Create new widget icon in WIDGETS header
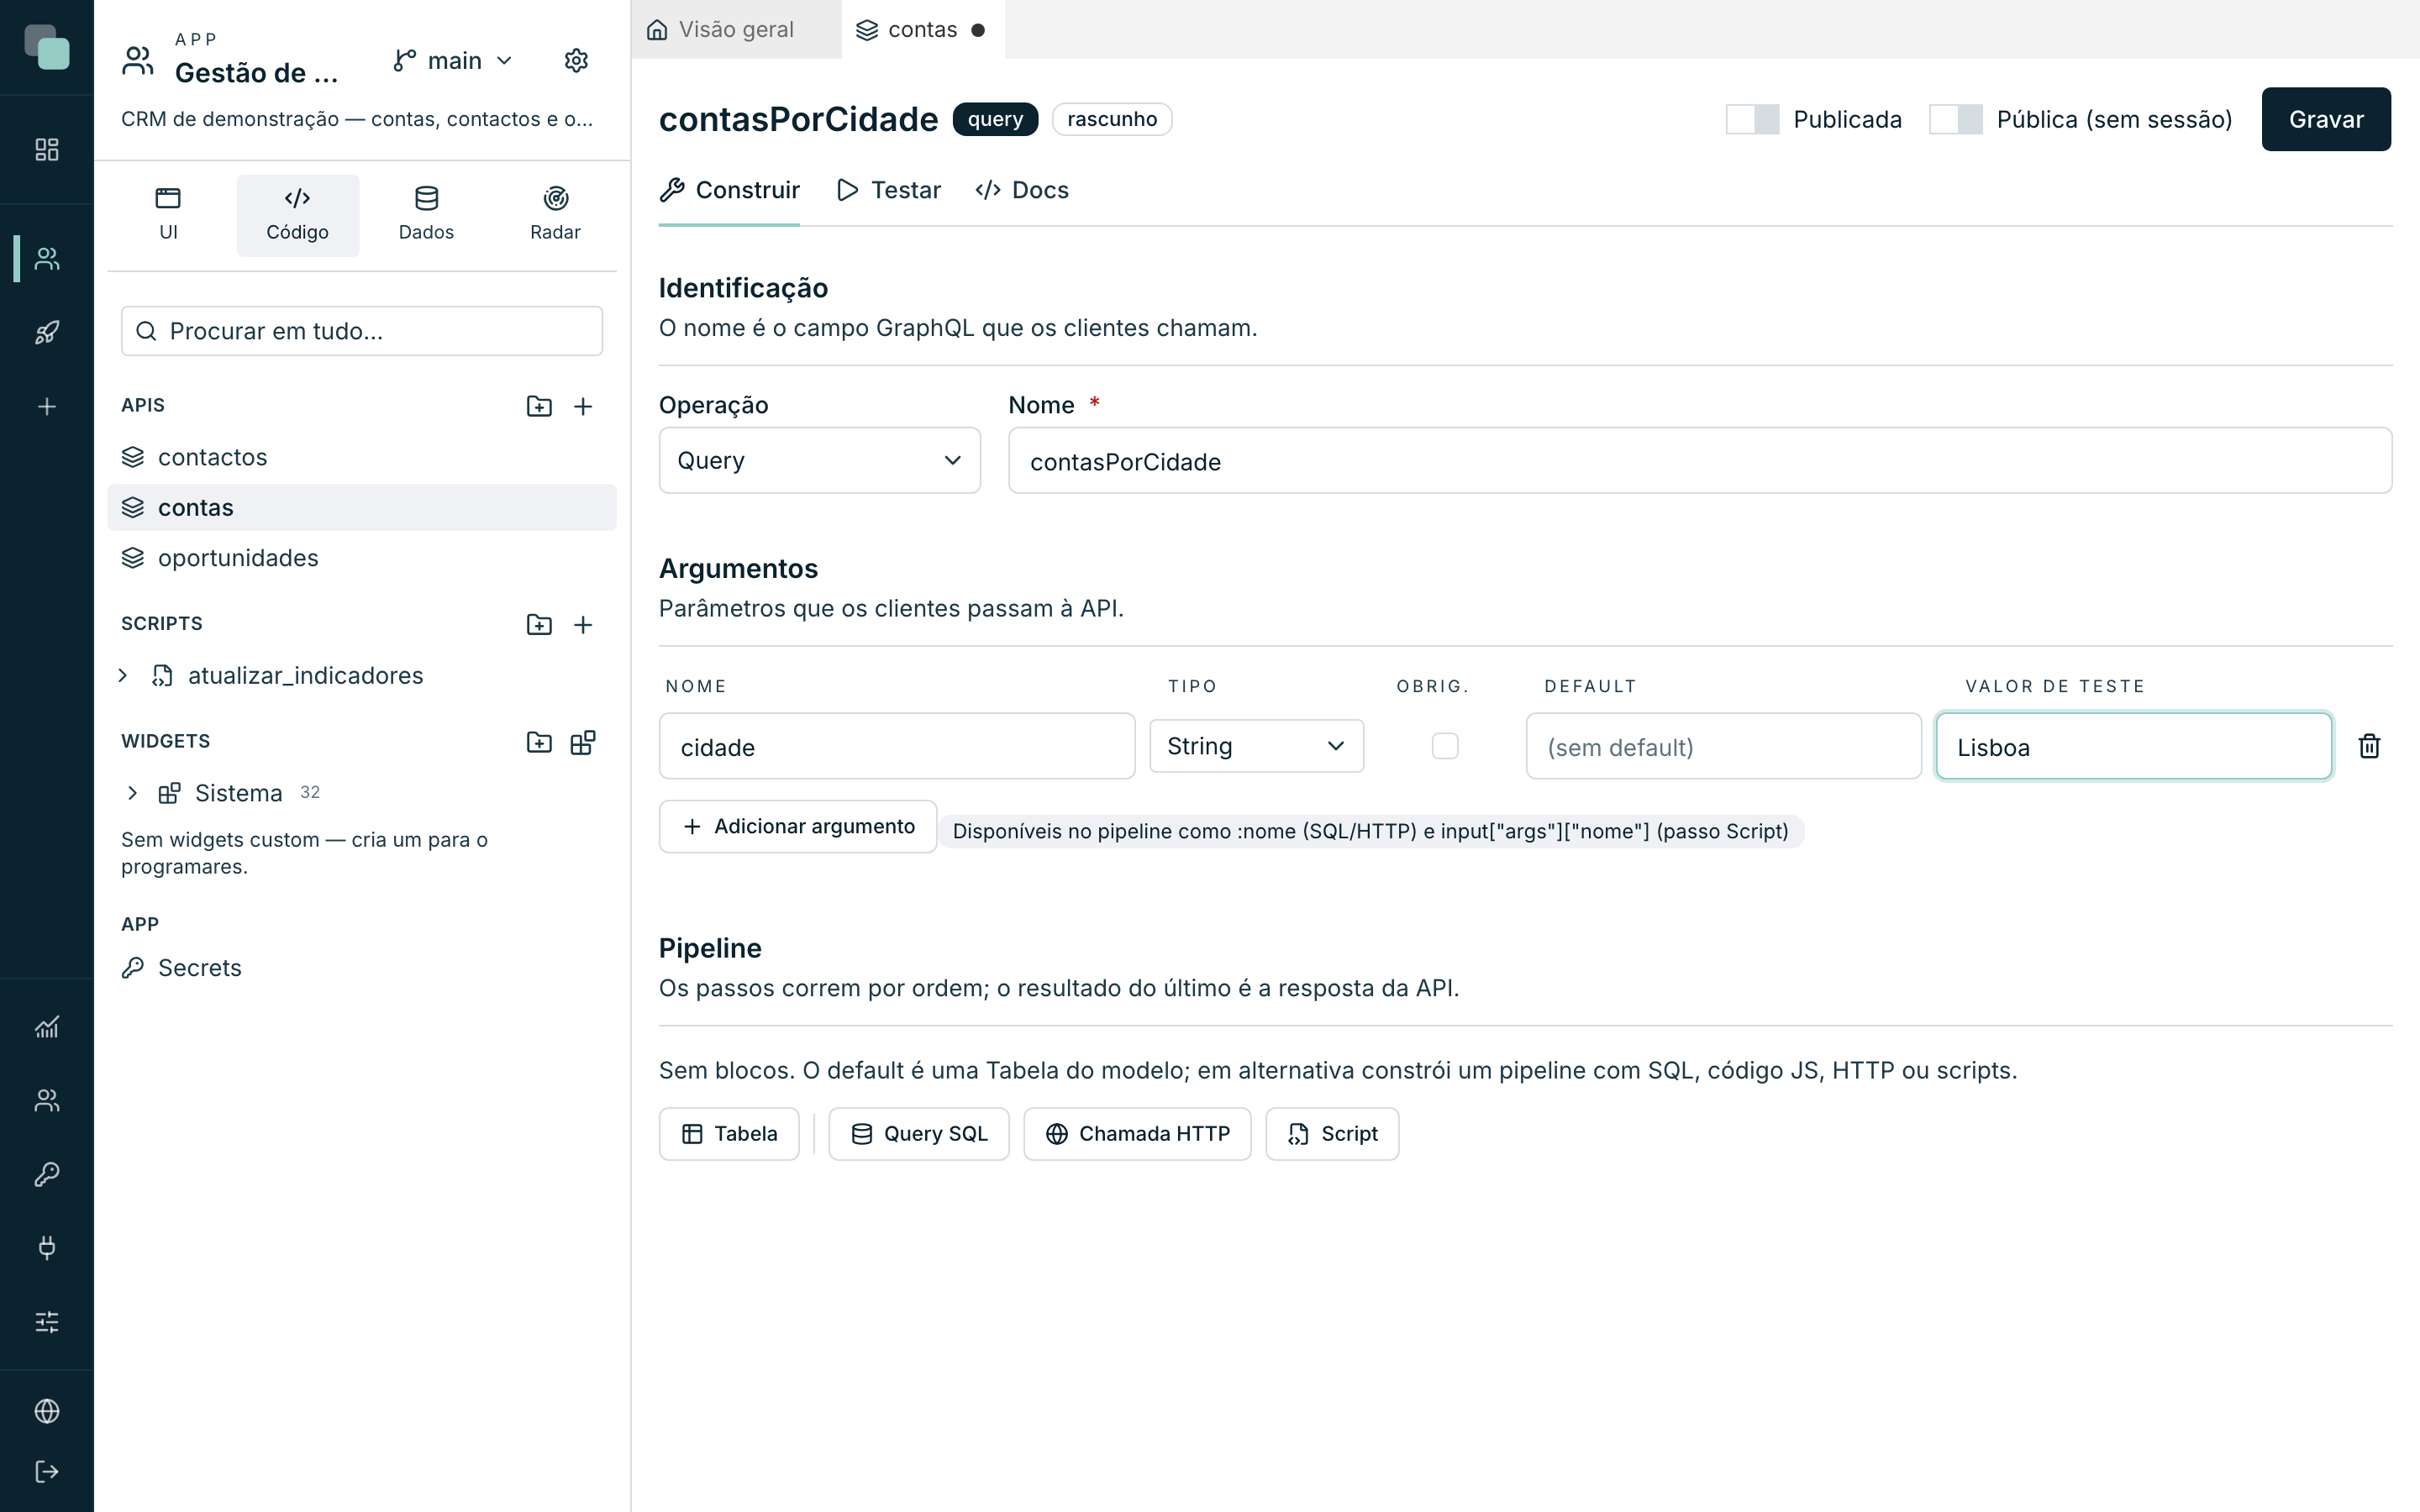 tap(583, 742)
